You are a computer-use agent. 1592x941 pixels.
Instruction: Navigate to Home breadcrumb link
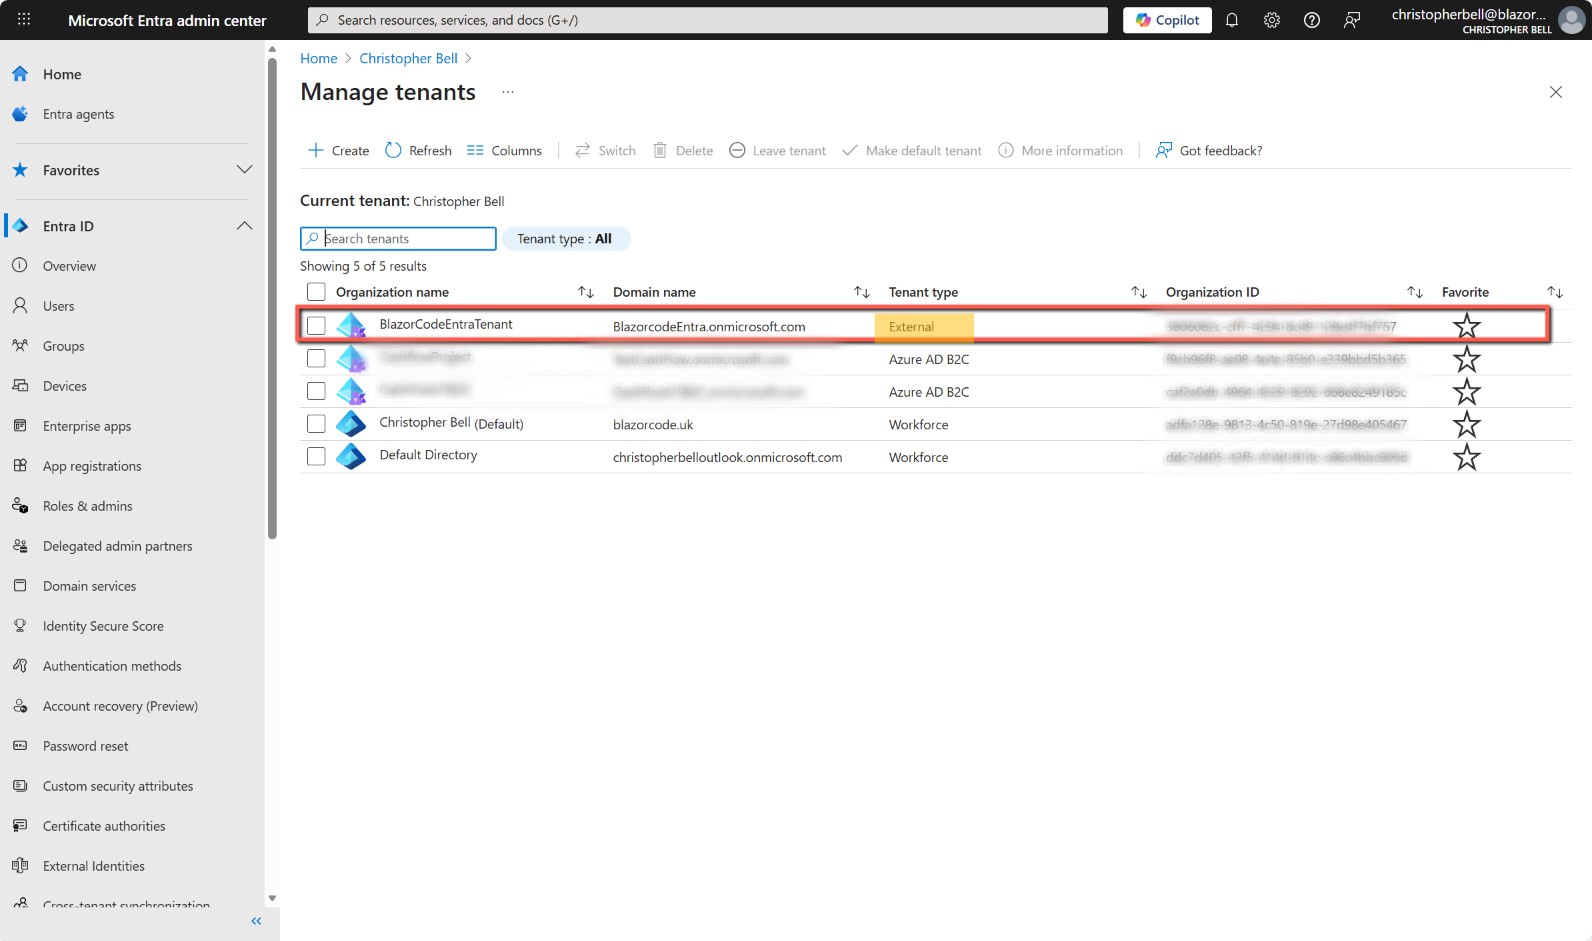point(318,58)
